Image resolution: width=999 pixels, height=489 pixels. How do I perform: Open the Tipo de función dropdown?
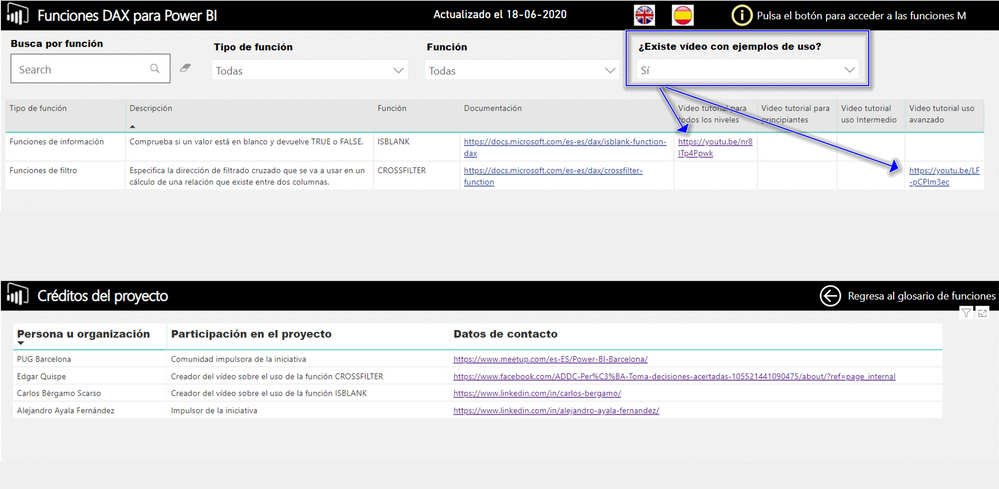[x=310, y=70]
